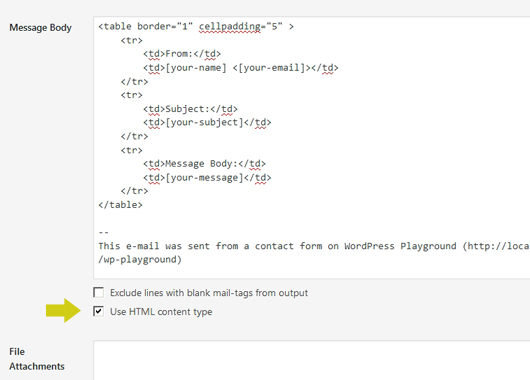Click the '[your-message]' mail-tag line
Image resolution: width=530 pixels, height=380 pixels.
tap(207, 178)
